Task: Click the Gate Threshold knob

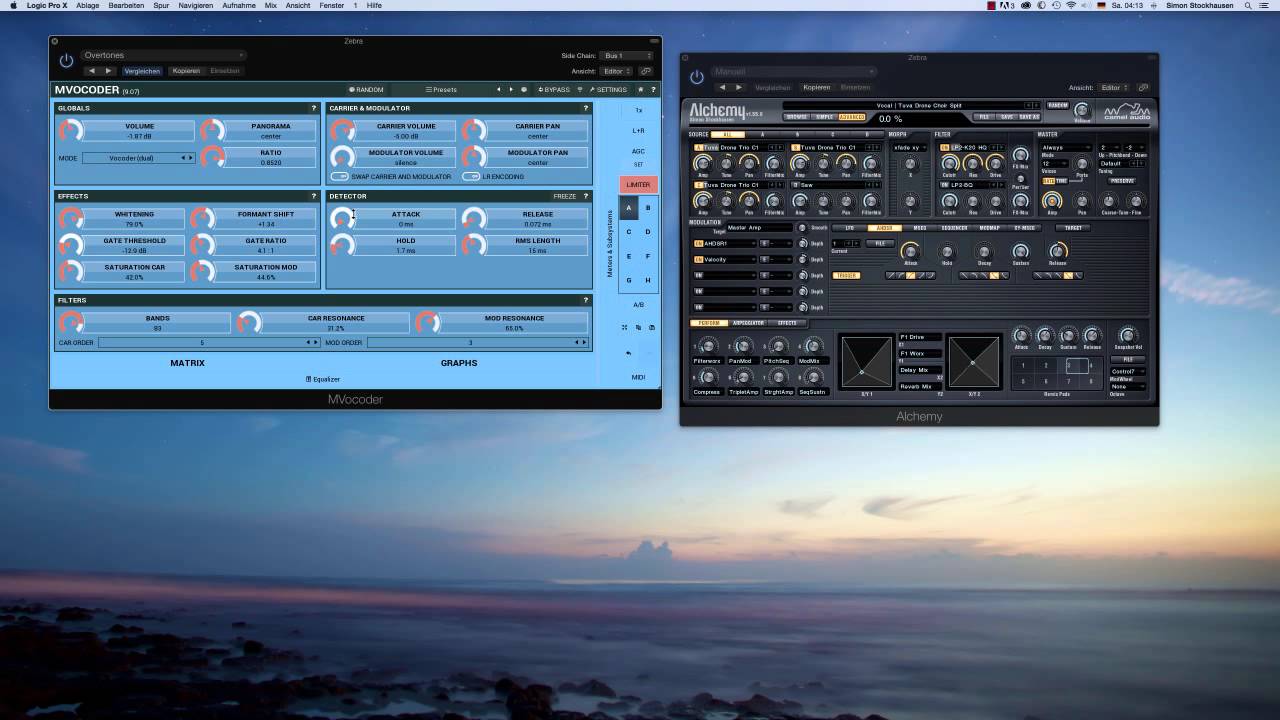Action: [x=70, y=245]
